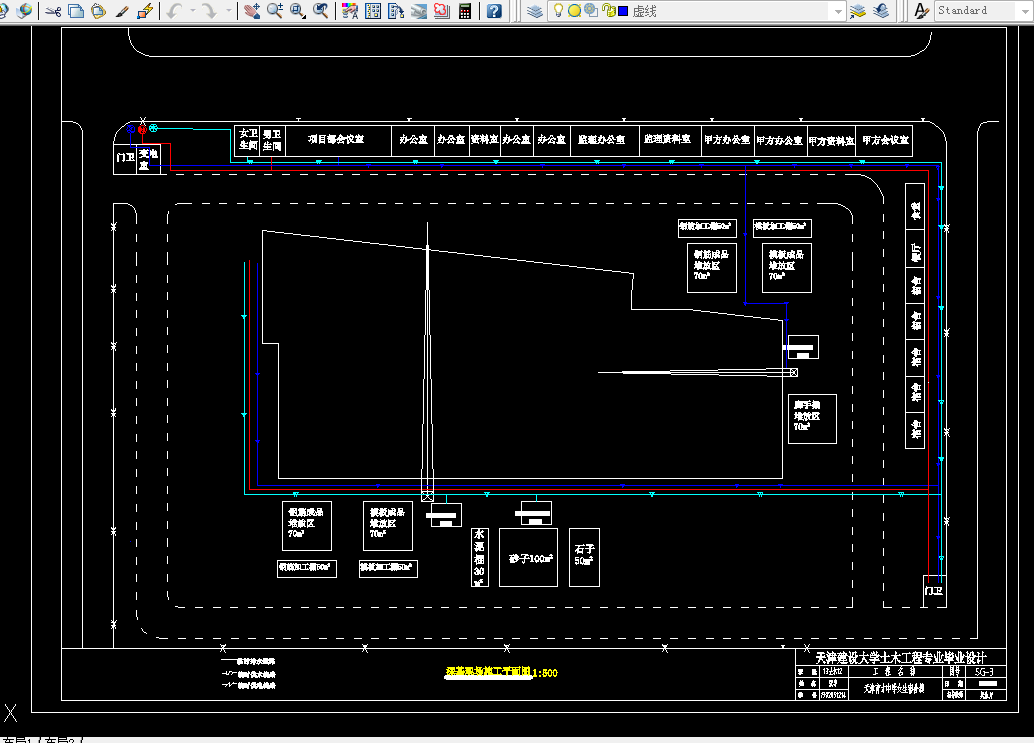1034x743 pixels.
Task: Expand the Undo history dropdown arrow
Action: (193, 11)
